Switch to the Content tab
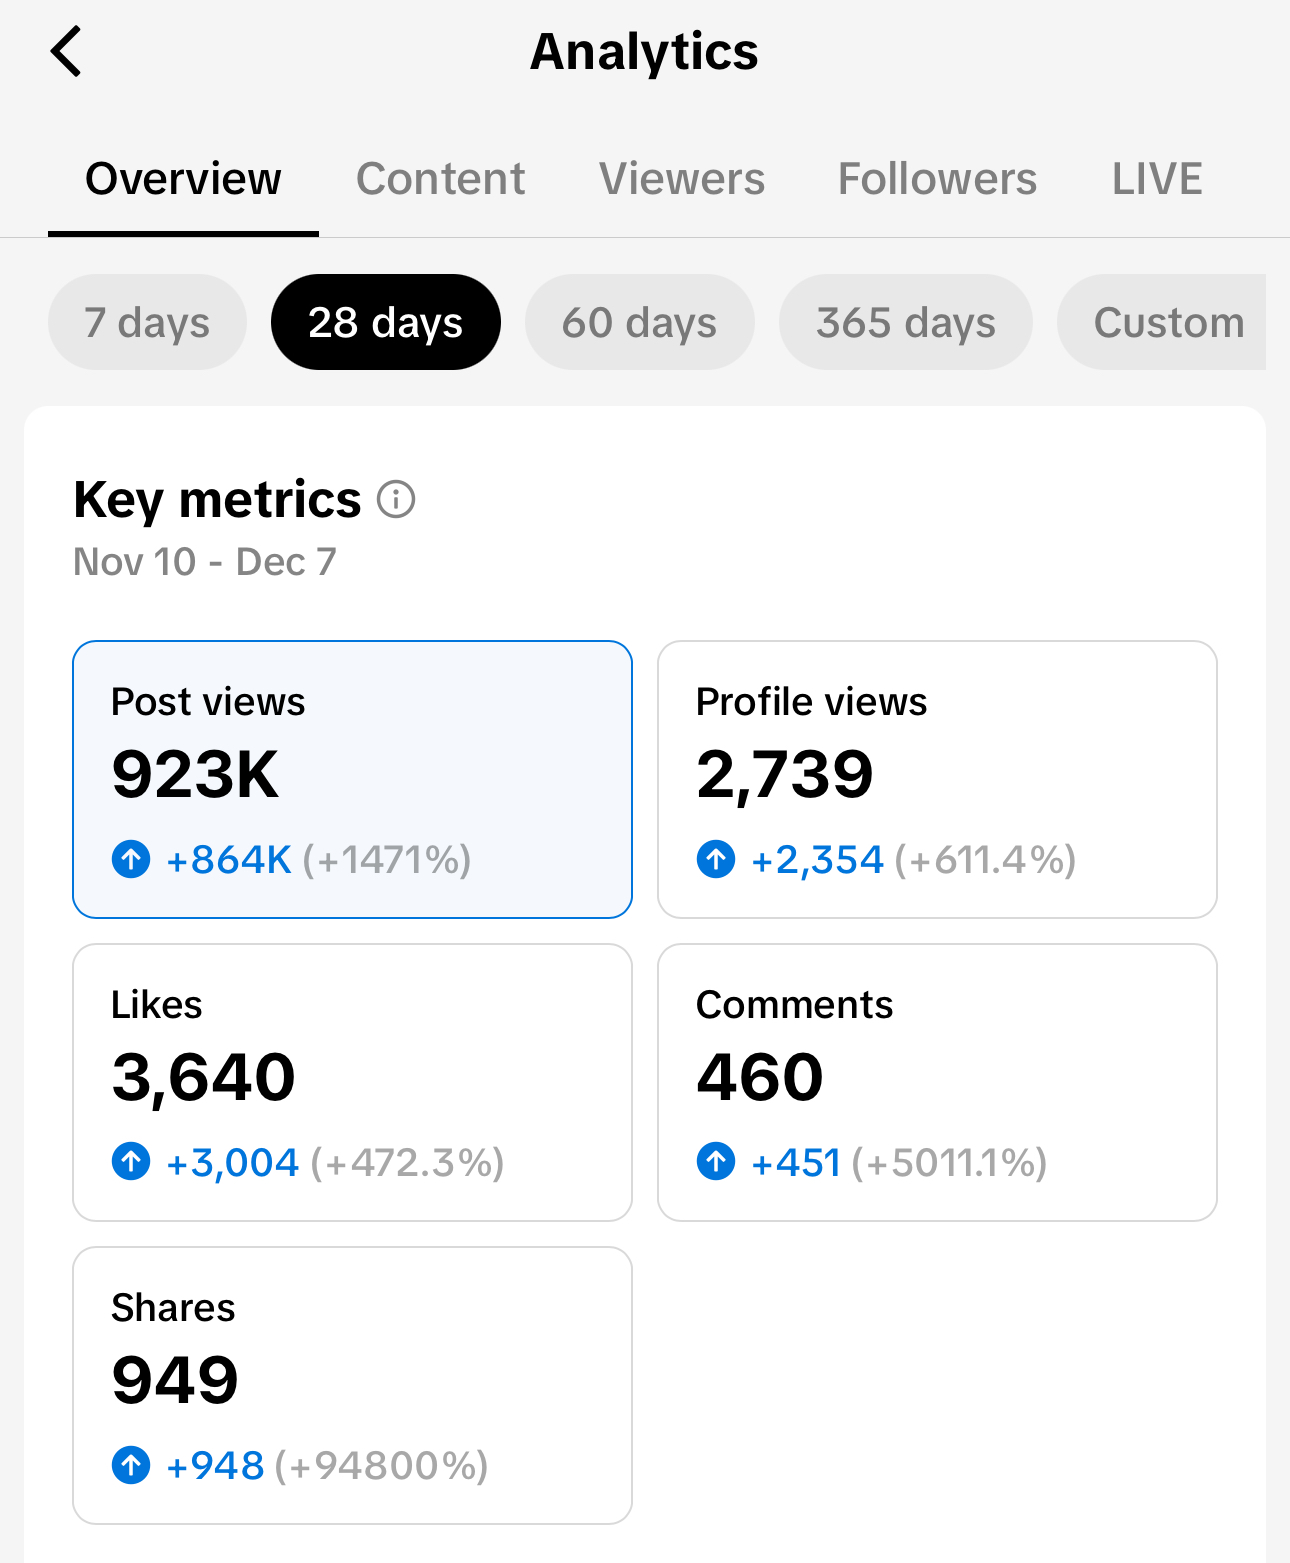 point(440,179)
